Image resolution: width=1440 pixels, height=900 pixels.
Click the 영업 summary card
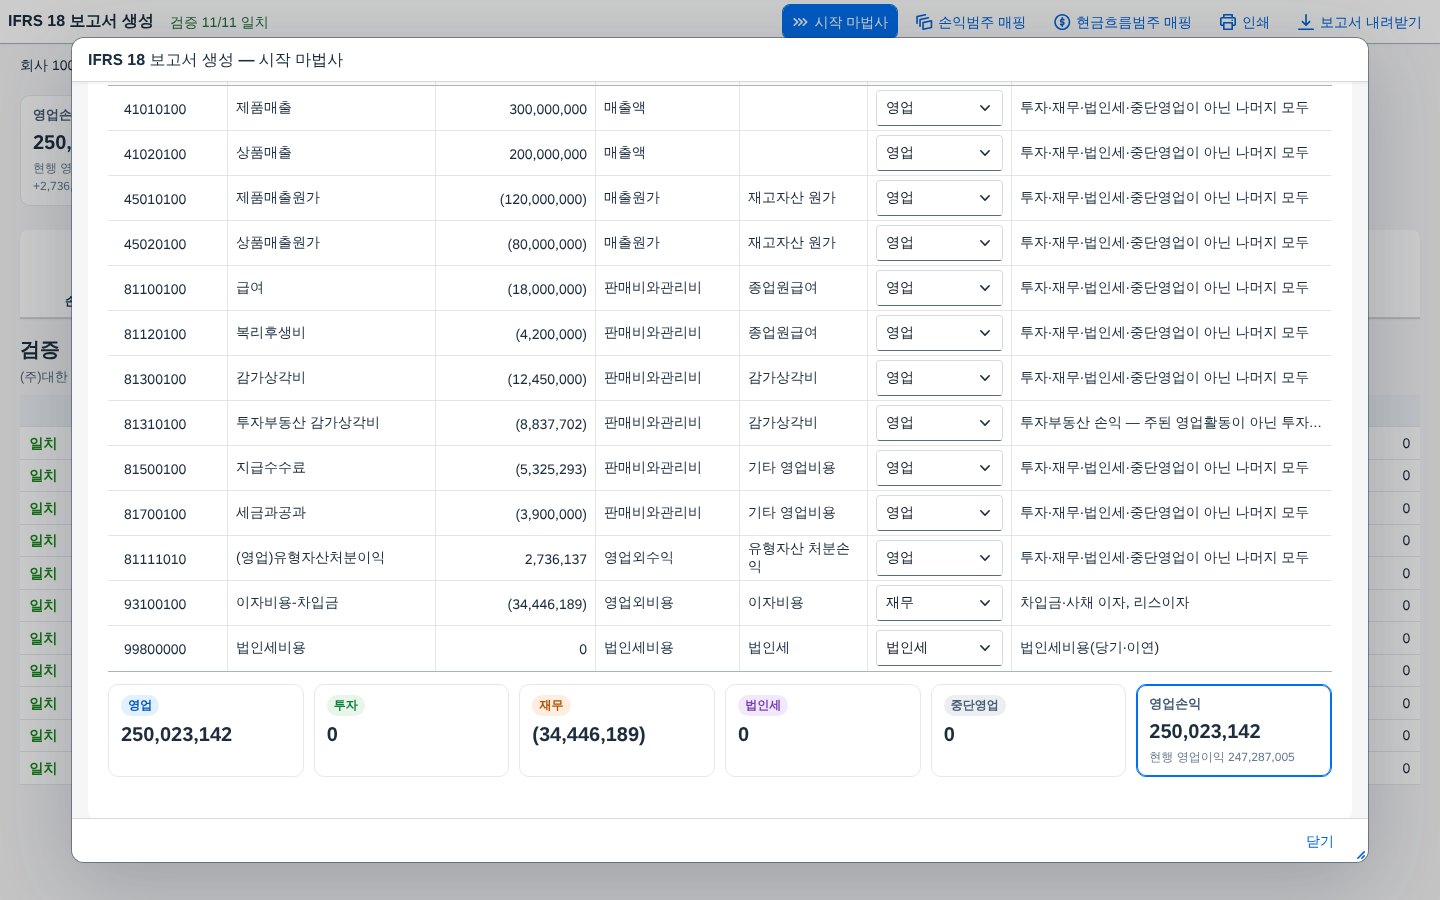pyautogui.click(x=206, y=730)
